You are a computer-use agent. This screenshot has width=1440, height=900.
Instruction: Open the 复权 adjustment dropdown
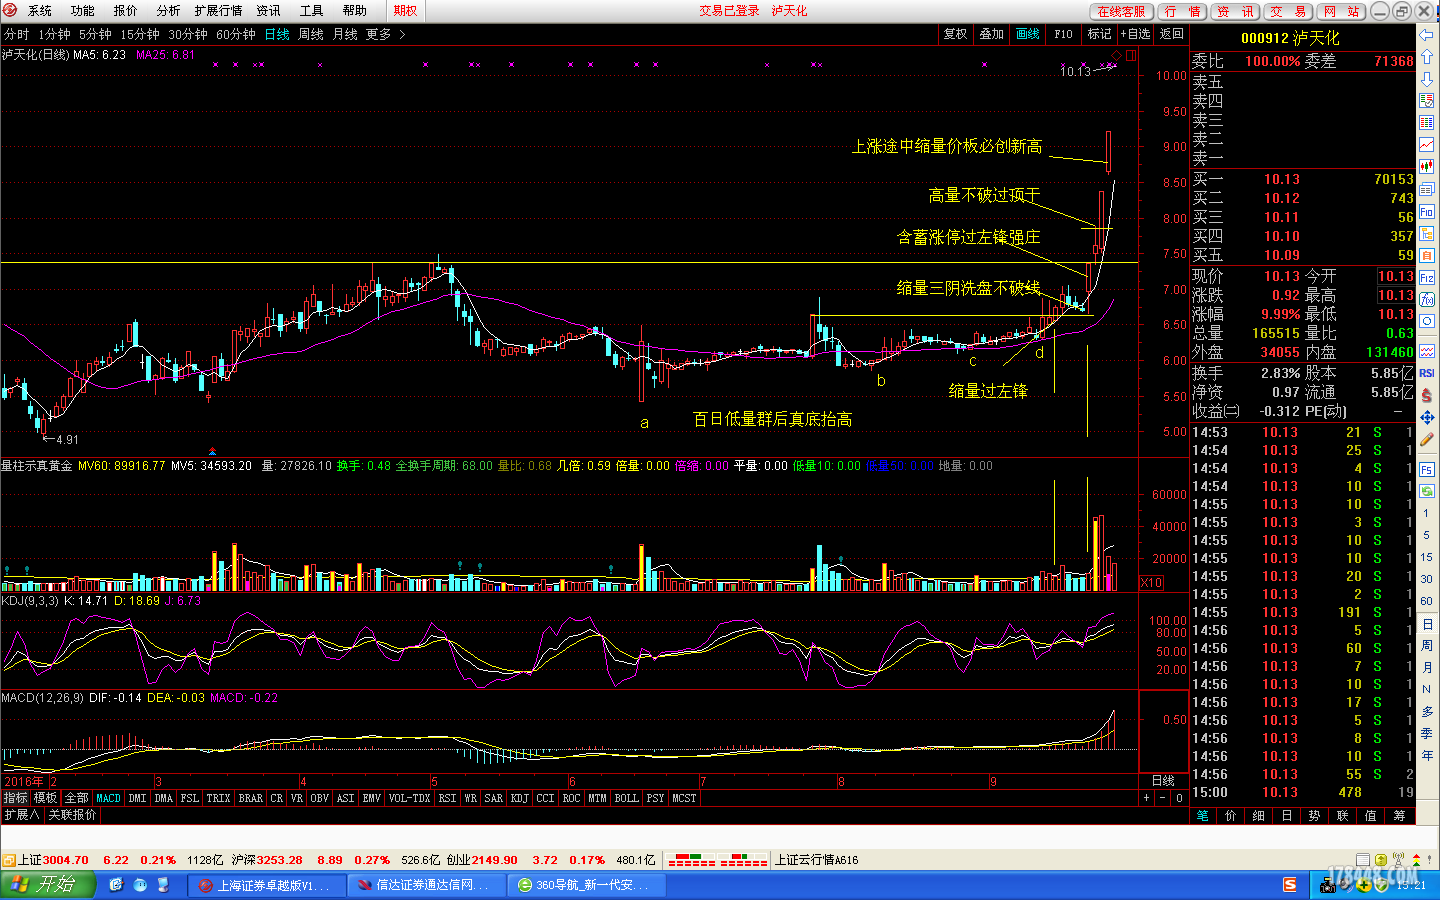tap(955, 34)
